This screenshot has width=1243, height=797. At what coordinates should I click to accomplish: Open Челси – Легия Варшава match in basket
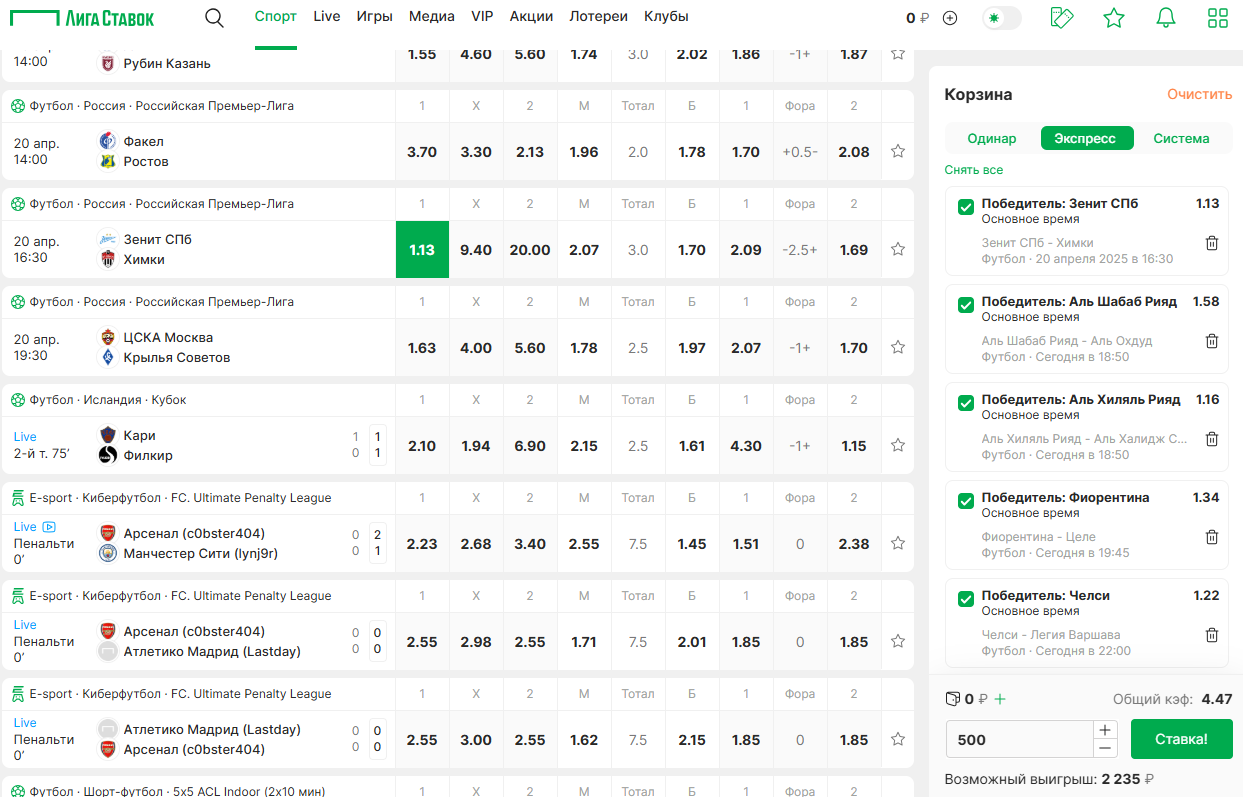tap(1051, 634)
